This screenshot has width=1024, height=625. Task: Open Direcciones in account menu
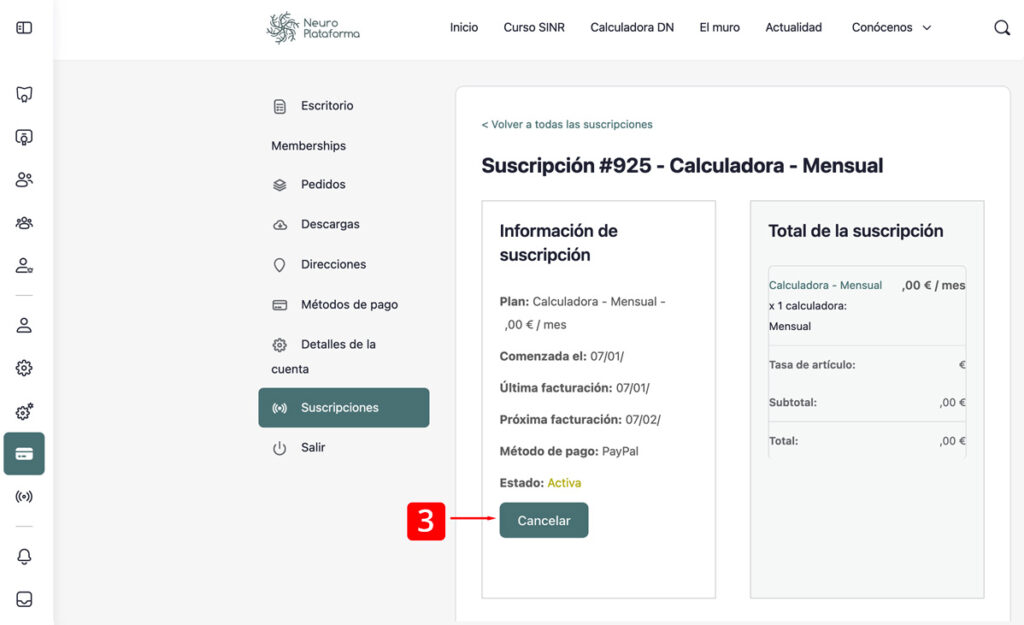pos(333,264)
